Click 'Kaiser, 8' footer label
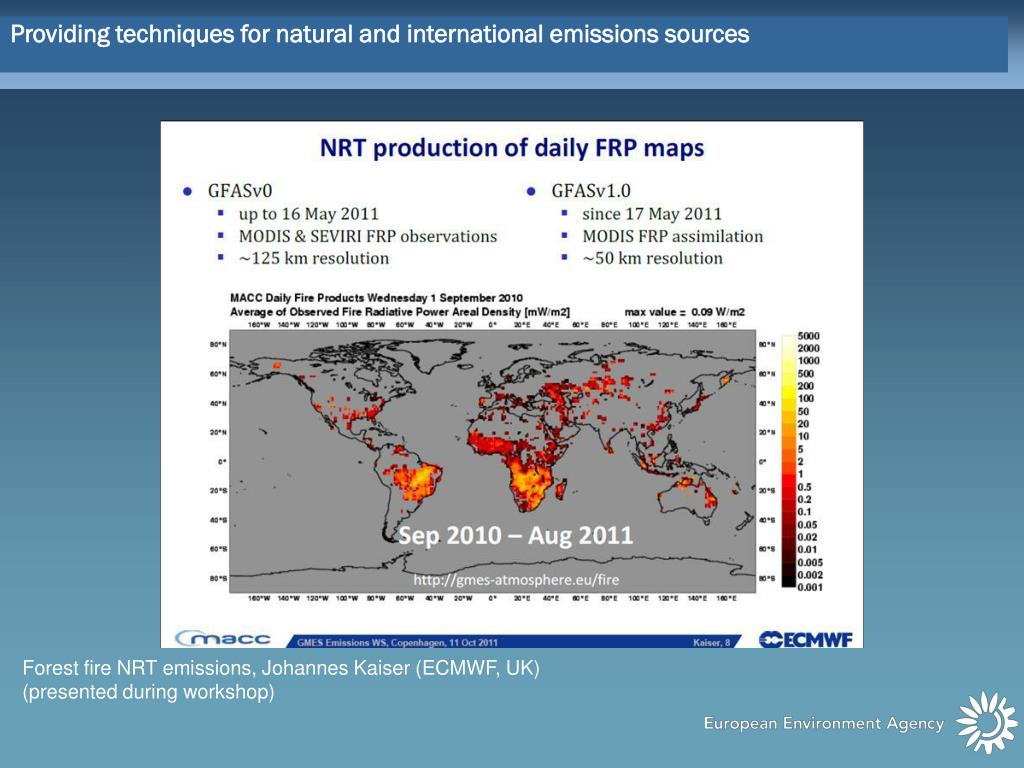This screenshot has height=768, width=1024. pyautogui.click(x=711, y=643)
